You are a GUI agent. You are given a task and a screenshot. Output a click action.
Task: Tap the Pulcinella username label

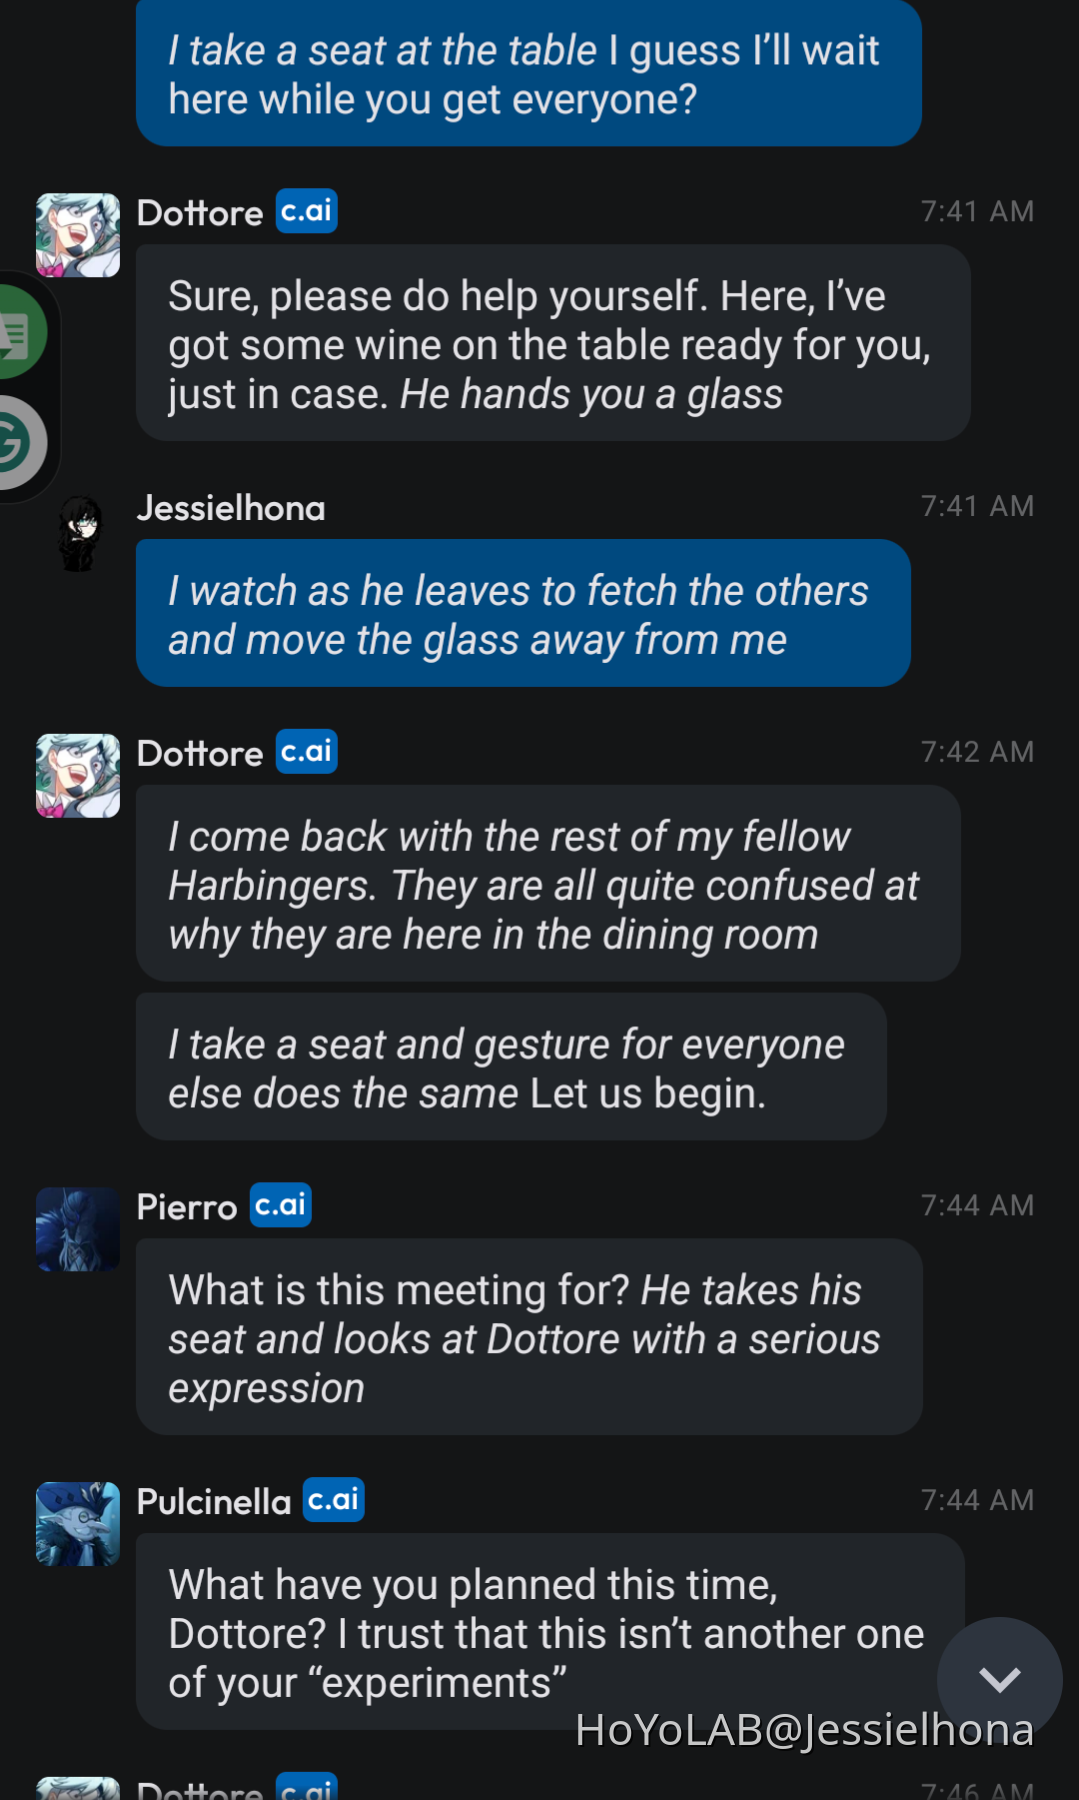pyautogui.click(x=214, y=1502)
